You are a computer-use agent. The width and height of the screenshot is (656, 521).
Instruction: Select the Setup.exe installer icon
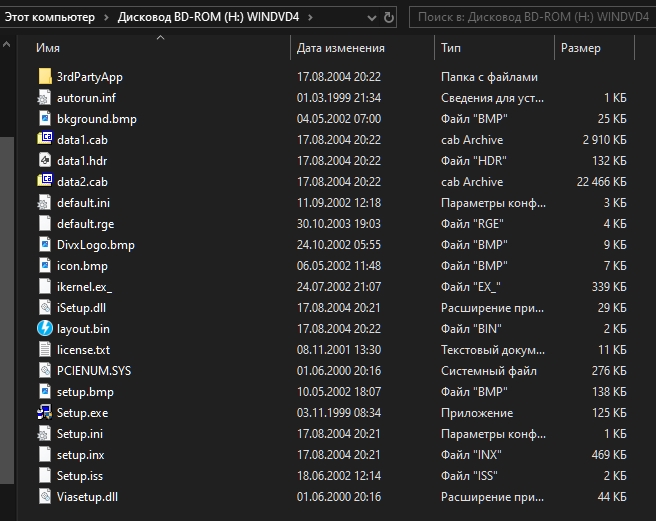click(x=45, y=413)
